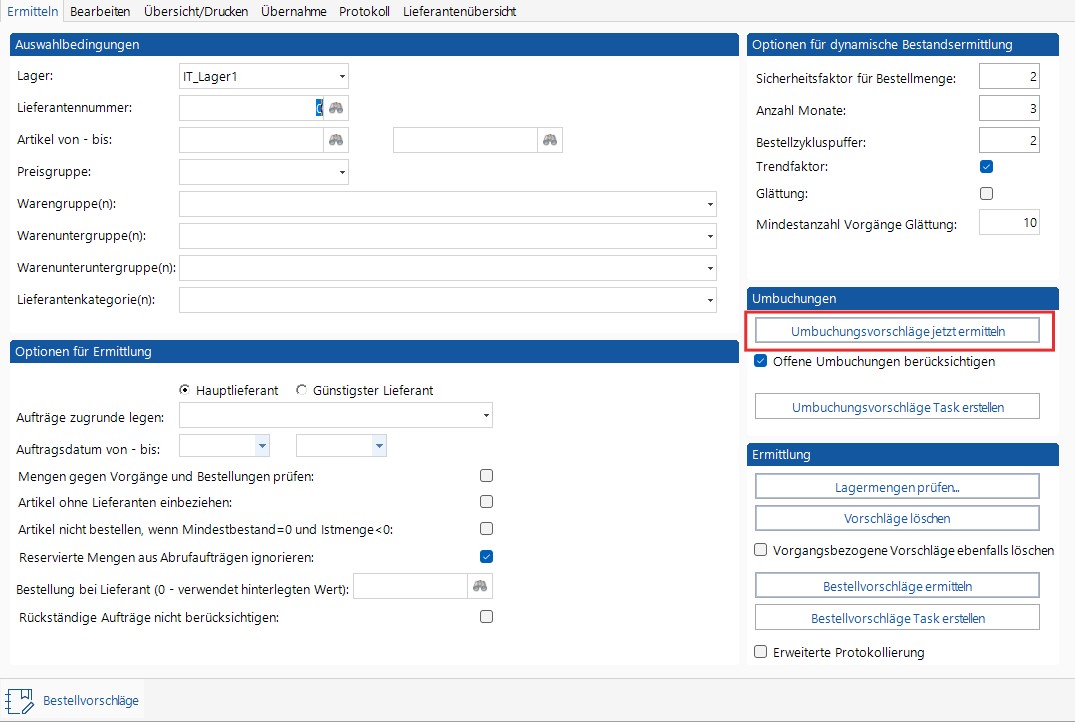Enable Erweiterte Protokollierung checkbox
1075x722 pixels.
pyautogui.click(x=762, y=652)
